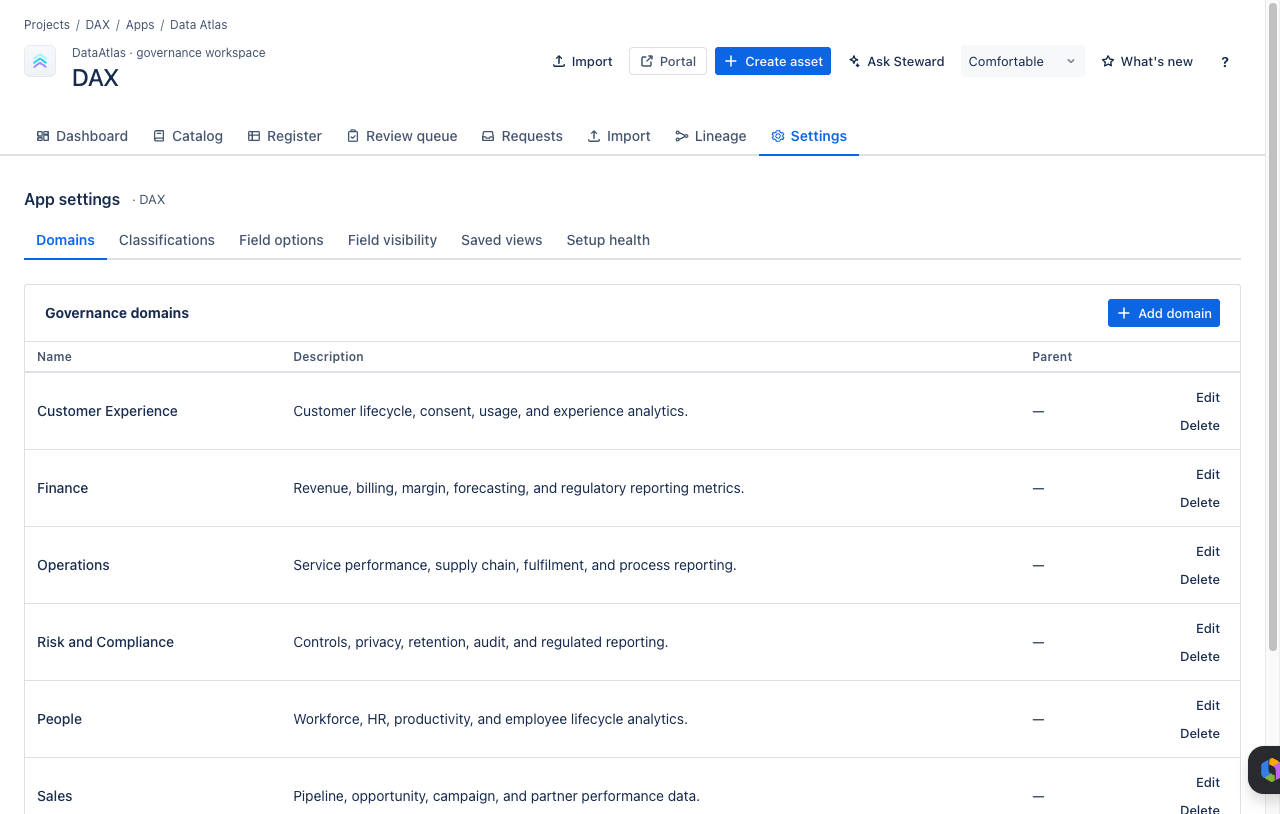The width and height of the screenshot is (1280, 814).
Task: Open Ask Steward assistant
Action: point(896,61)
